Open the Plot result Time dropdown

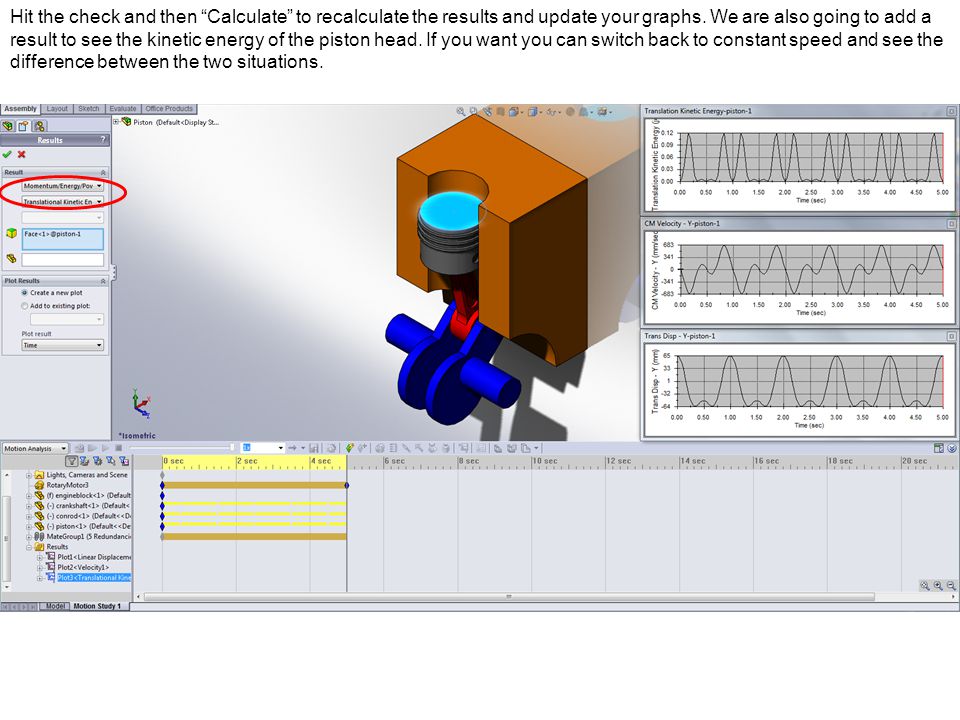pos(62,345)
